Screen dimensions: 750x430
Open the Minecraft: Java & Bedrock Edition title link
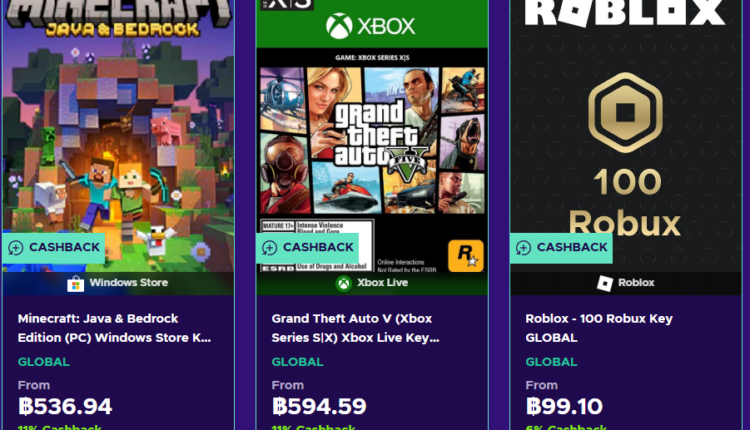click(x=115, y=328)
